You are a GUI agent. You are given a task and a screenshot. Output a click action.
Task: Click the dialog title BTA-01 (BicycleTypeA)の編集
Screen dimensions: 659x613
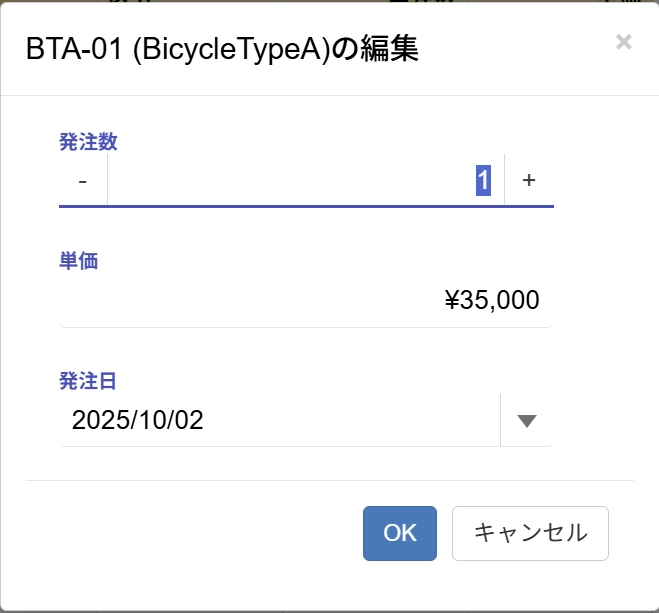[x=222, y=50]
